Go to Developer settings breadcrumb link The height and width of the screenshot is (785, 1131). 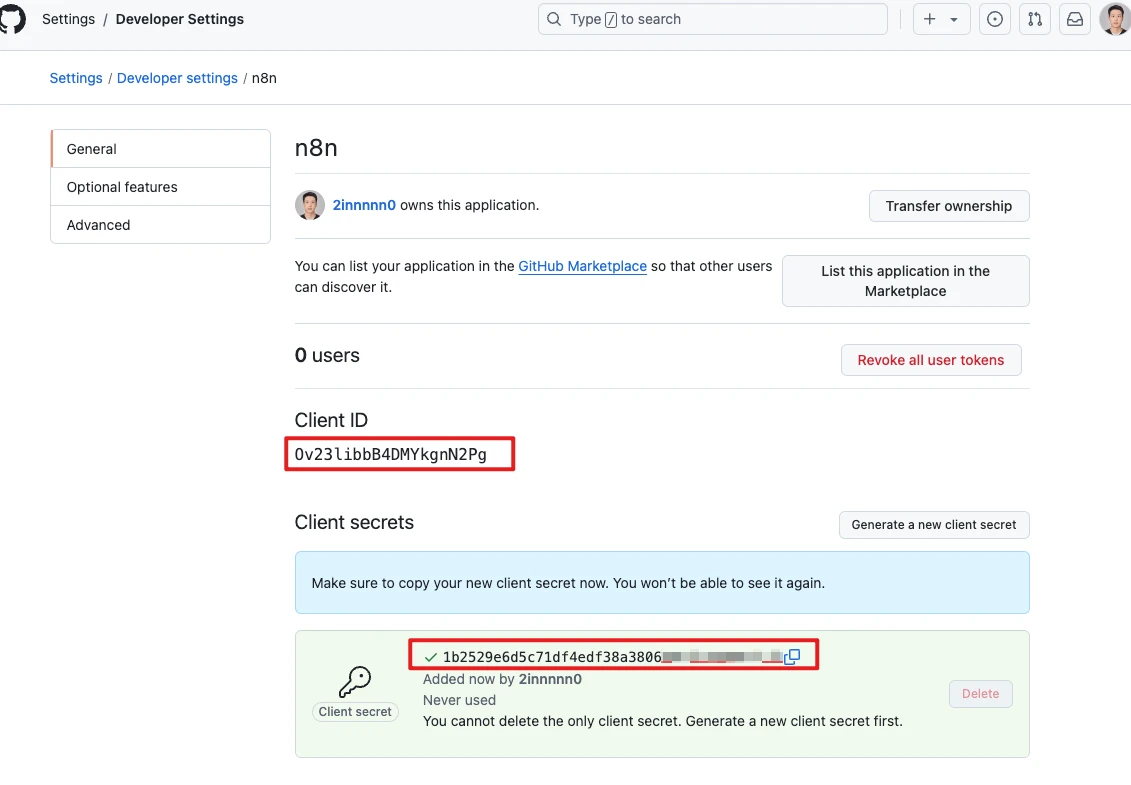(177, 78)
